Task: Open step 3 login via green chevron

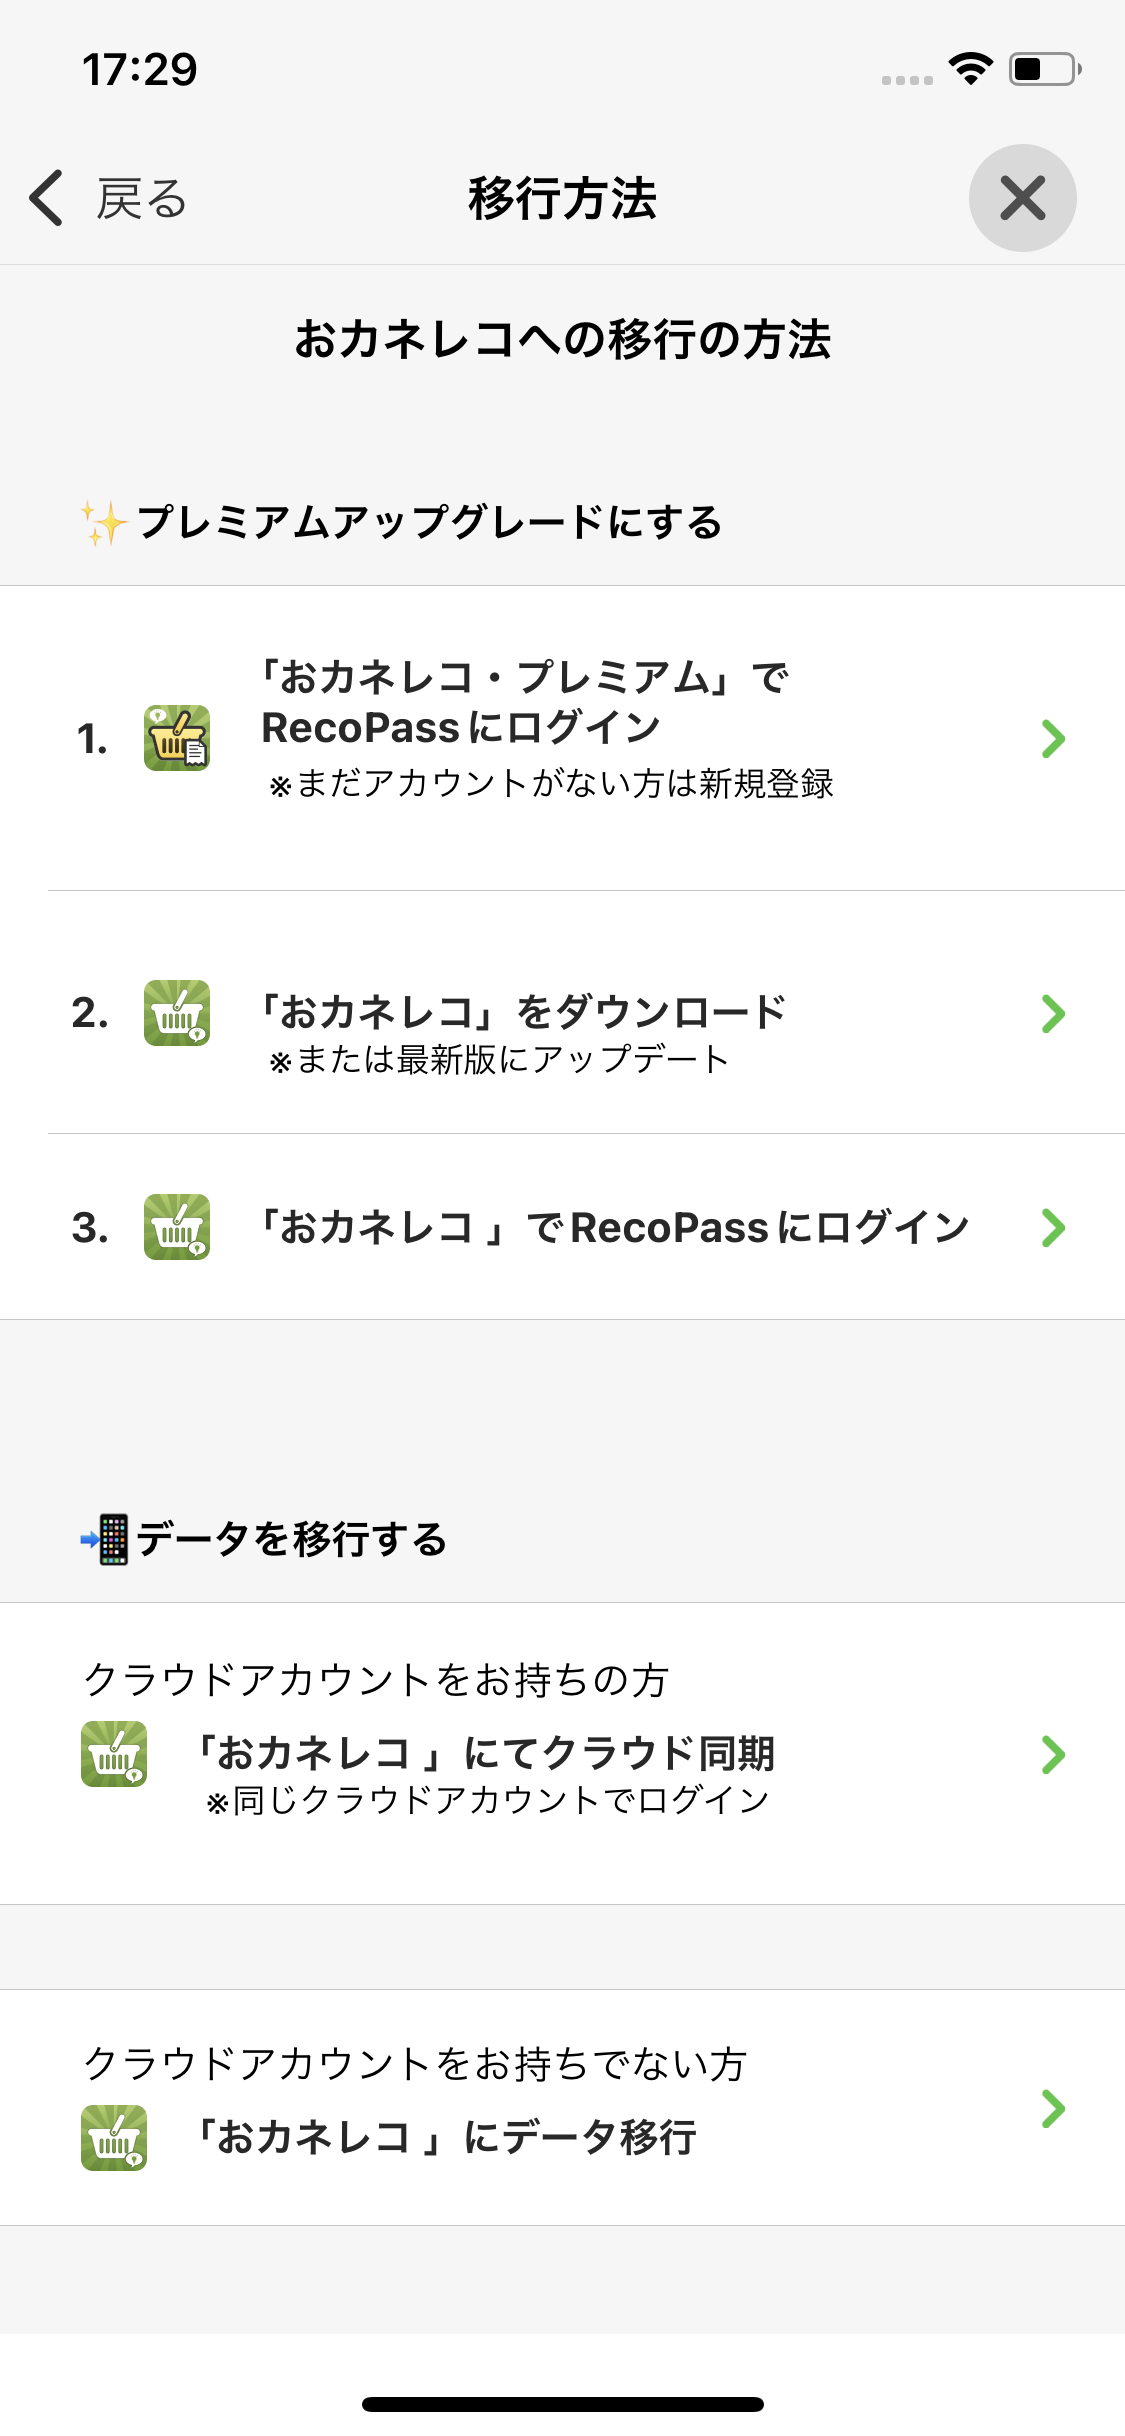Action: tap(1053, 1228)
